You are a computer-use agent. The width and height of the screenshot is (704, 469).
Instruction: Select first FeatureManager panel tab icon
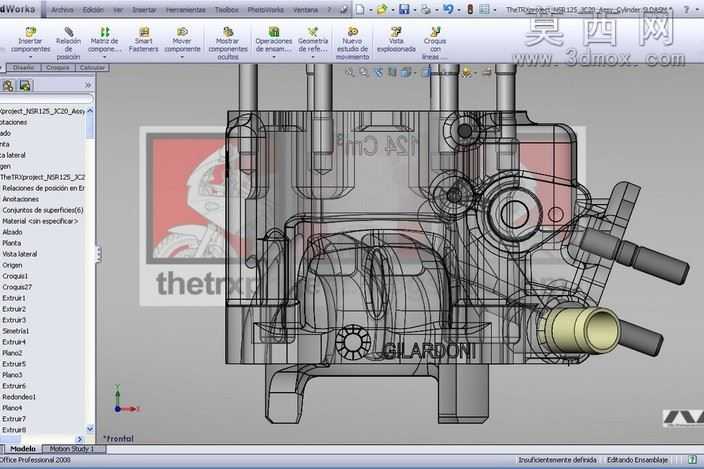pos(8,85)
